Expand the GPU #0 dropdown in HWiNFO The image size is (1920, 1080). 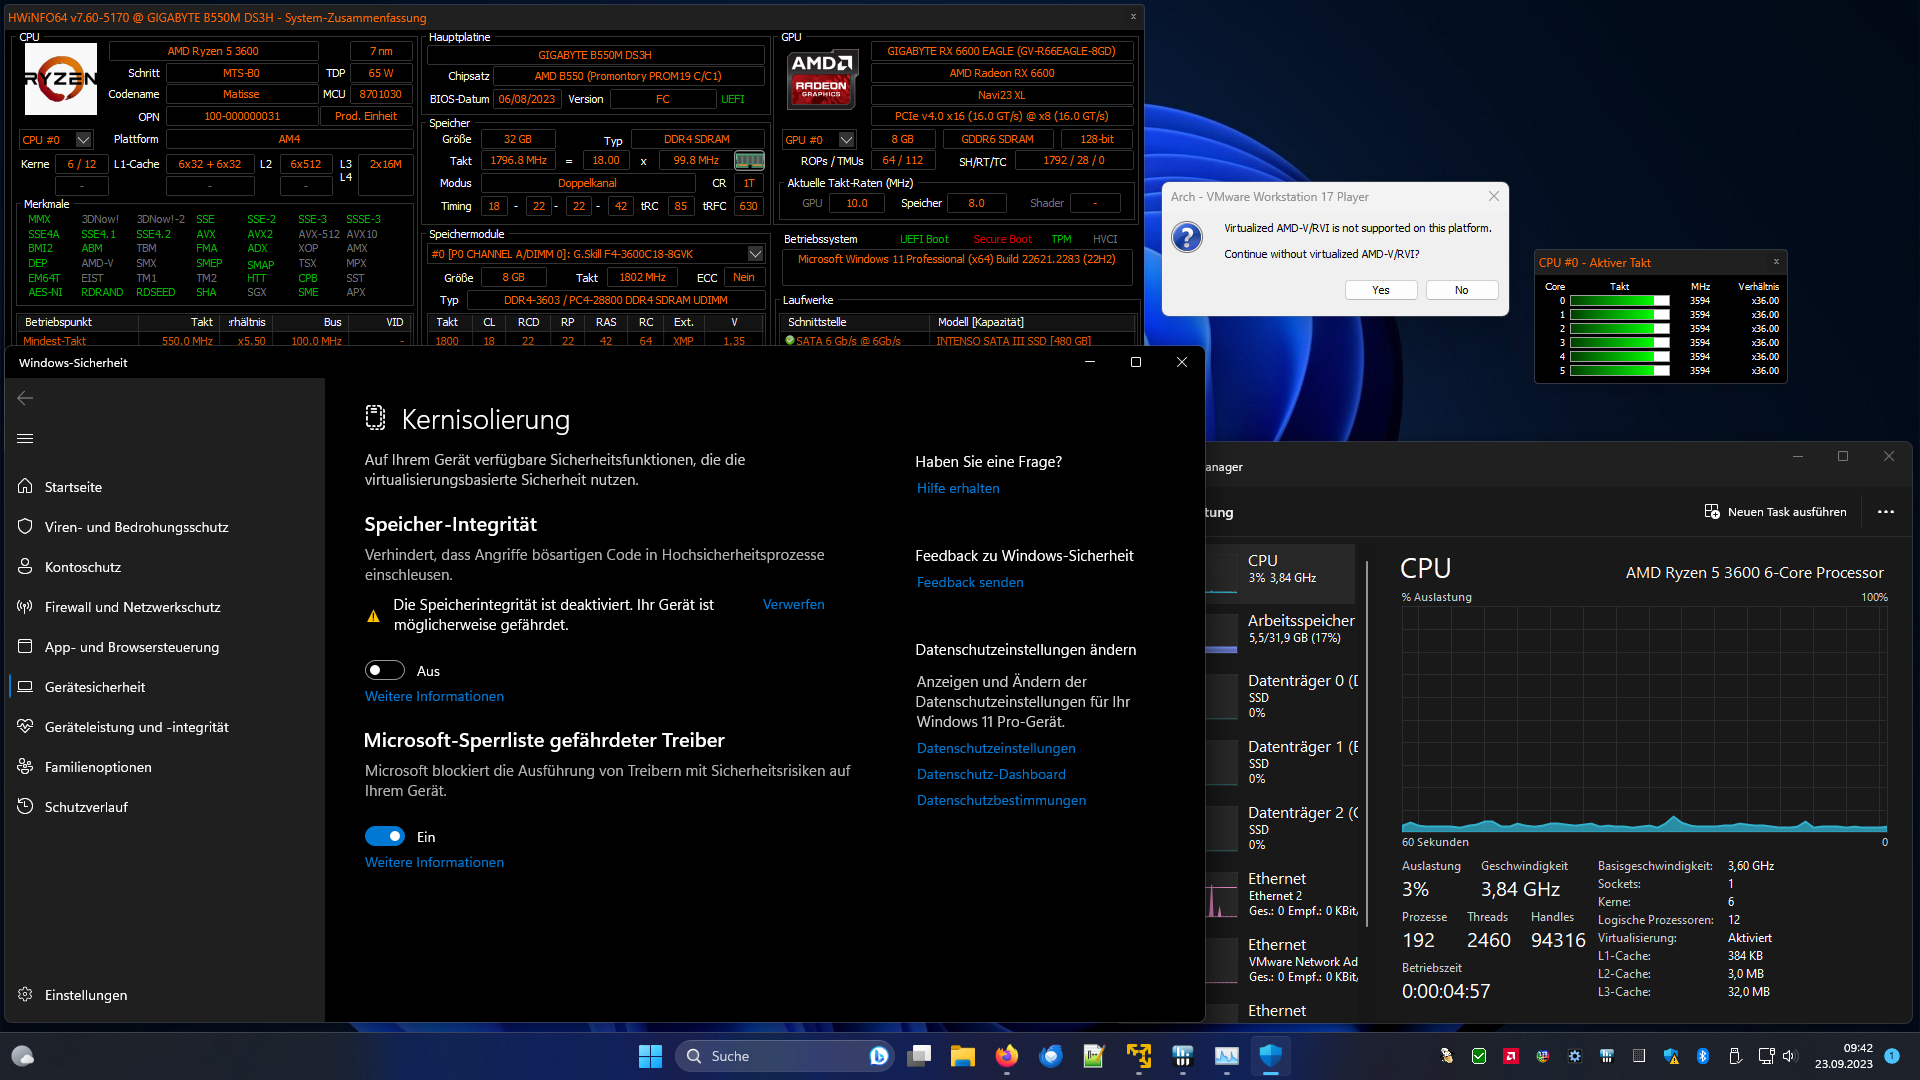click(847, 140)
